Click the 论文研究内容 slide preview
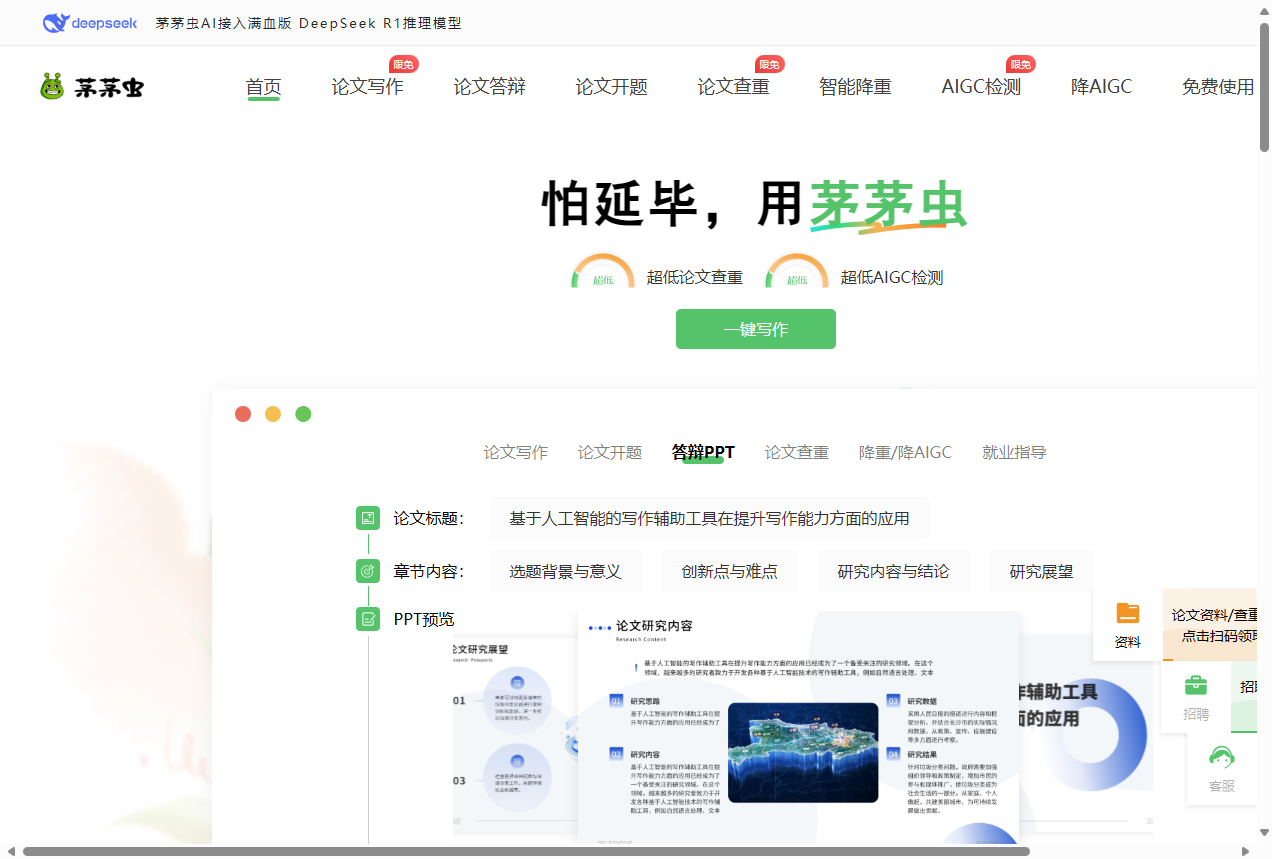Viewport: 1272px width, 859px height. coord(798,725)
